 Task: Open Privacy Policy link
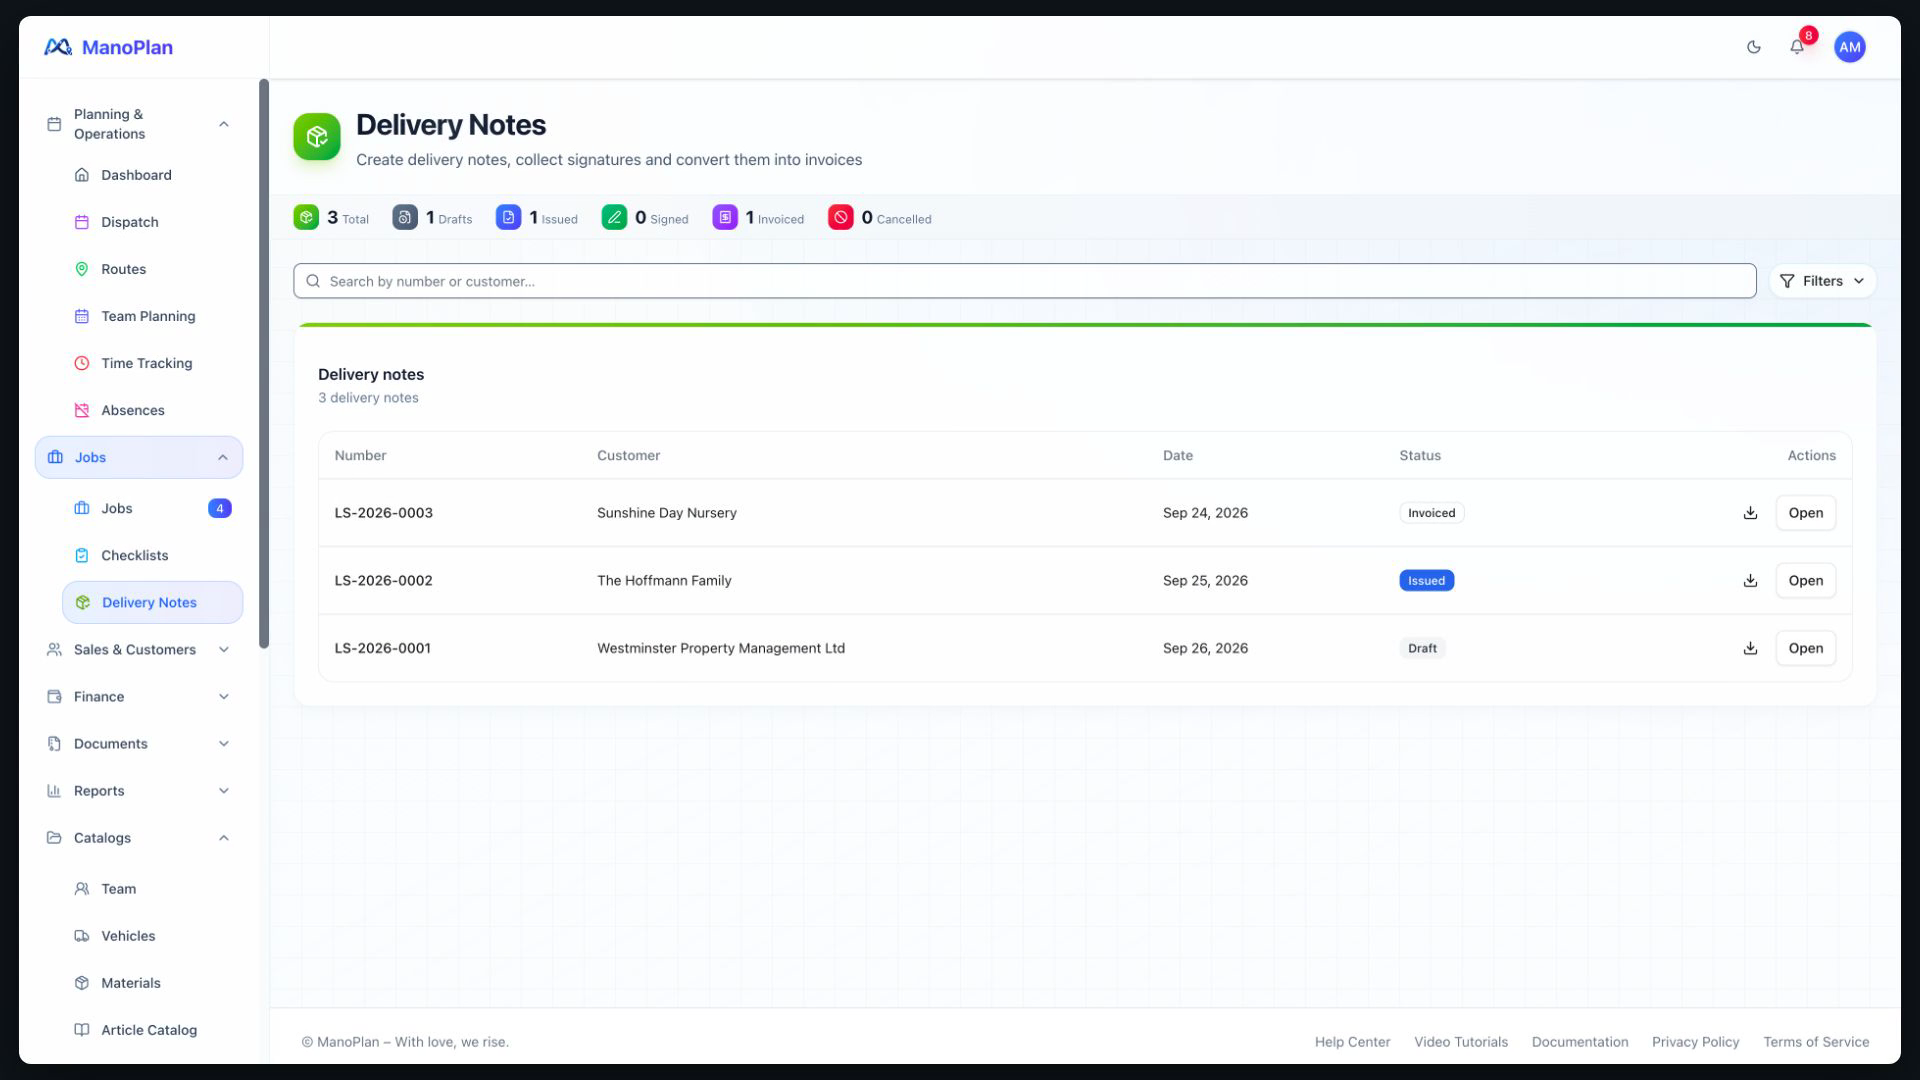(x=1695, y=1042)
